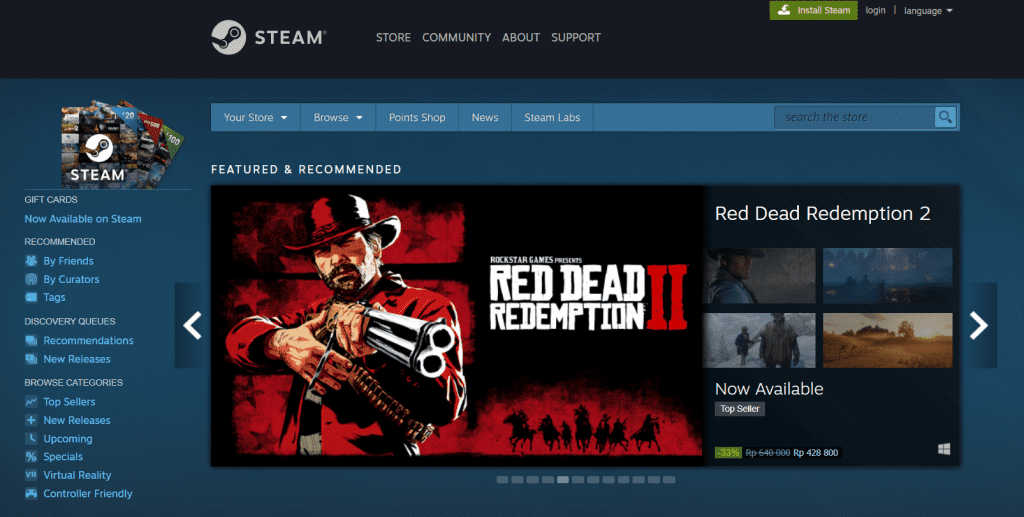1024x517 pixels.
Task: Open the Your Store dropdown
Action: pyautogui.click(x=255, y=118)
